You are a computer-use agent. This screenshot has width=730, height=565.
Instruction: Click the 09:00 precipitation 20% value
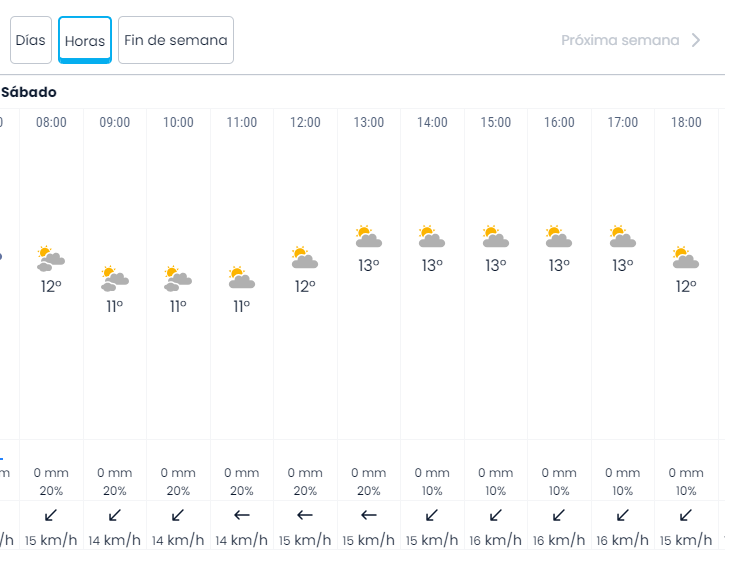[115, 491]
